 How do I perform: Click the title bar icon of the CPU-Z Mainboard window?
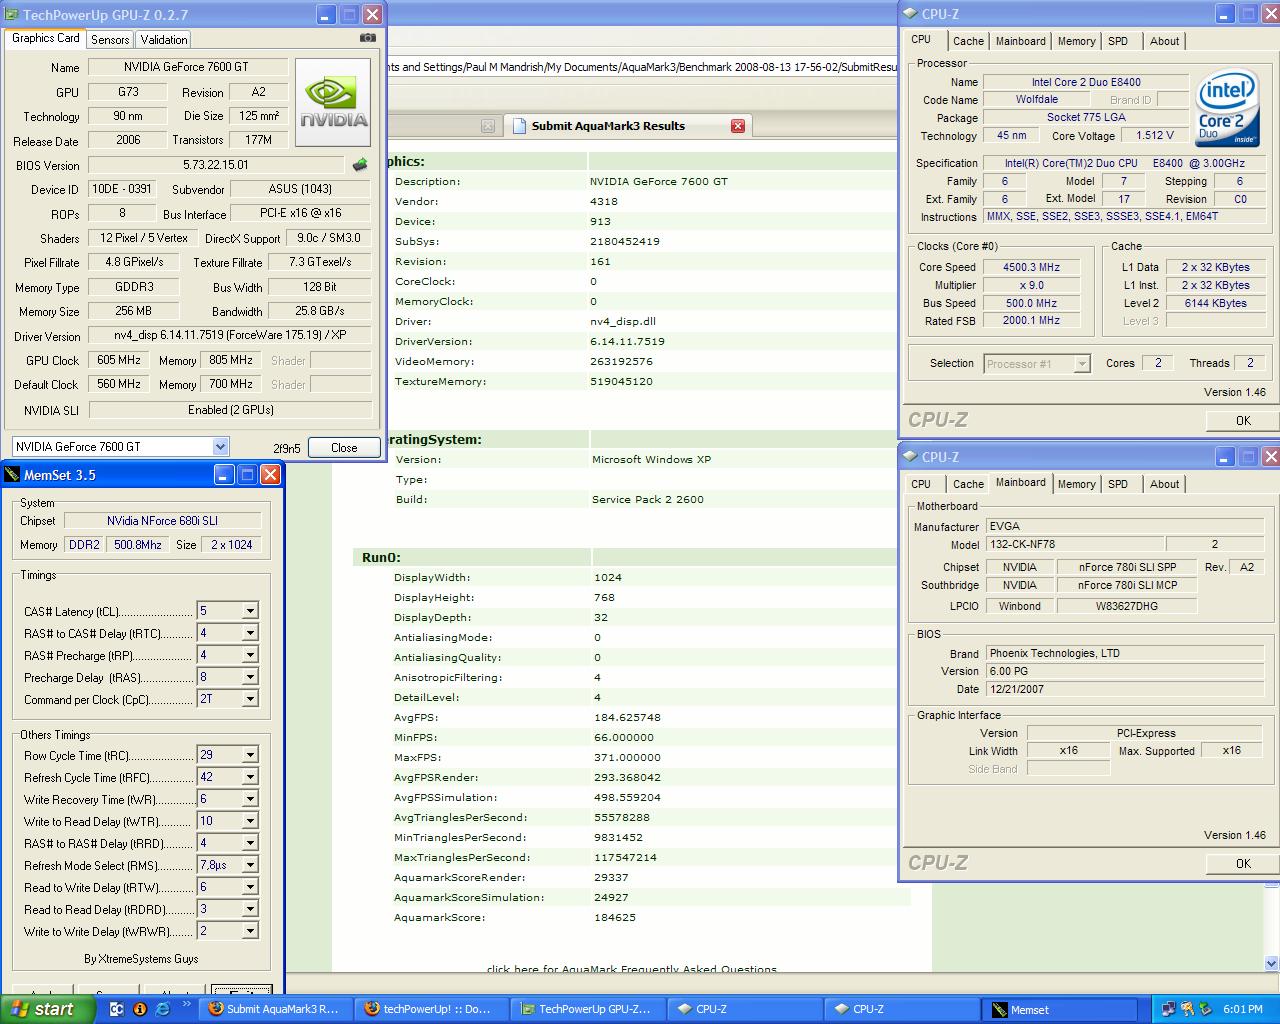click(x=910, y=456)
